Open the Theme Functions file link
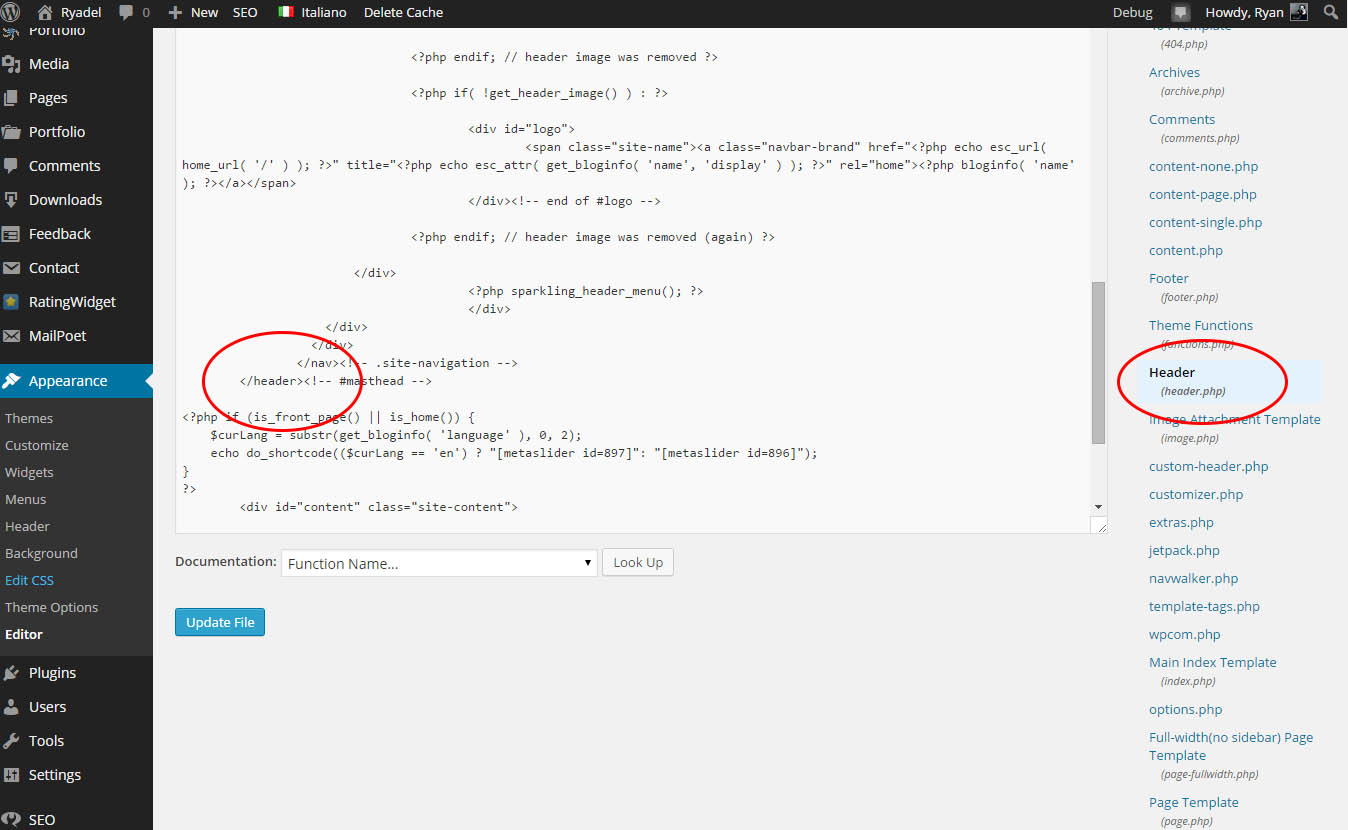 click(1200, 325)
